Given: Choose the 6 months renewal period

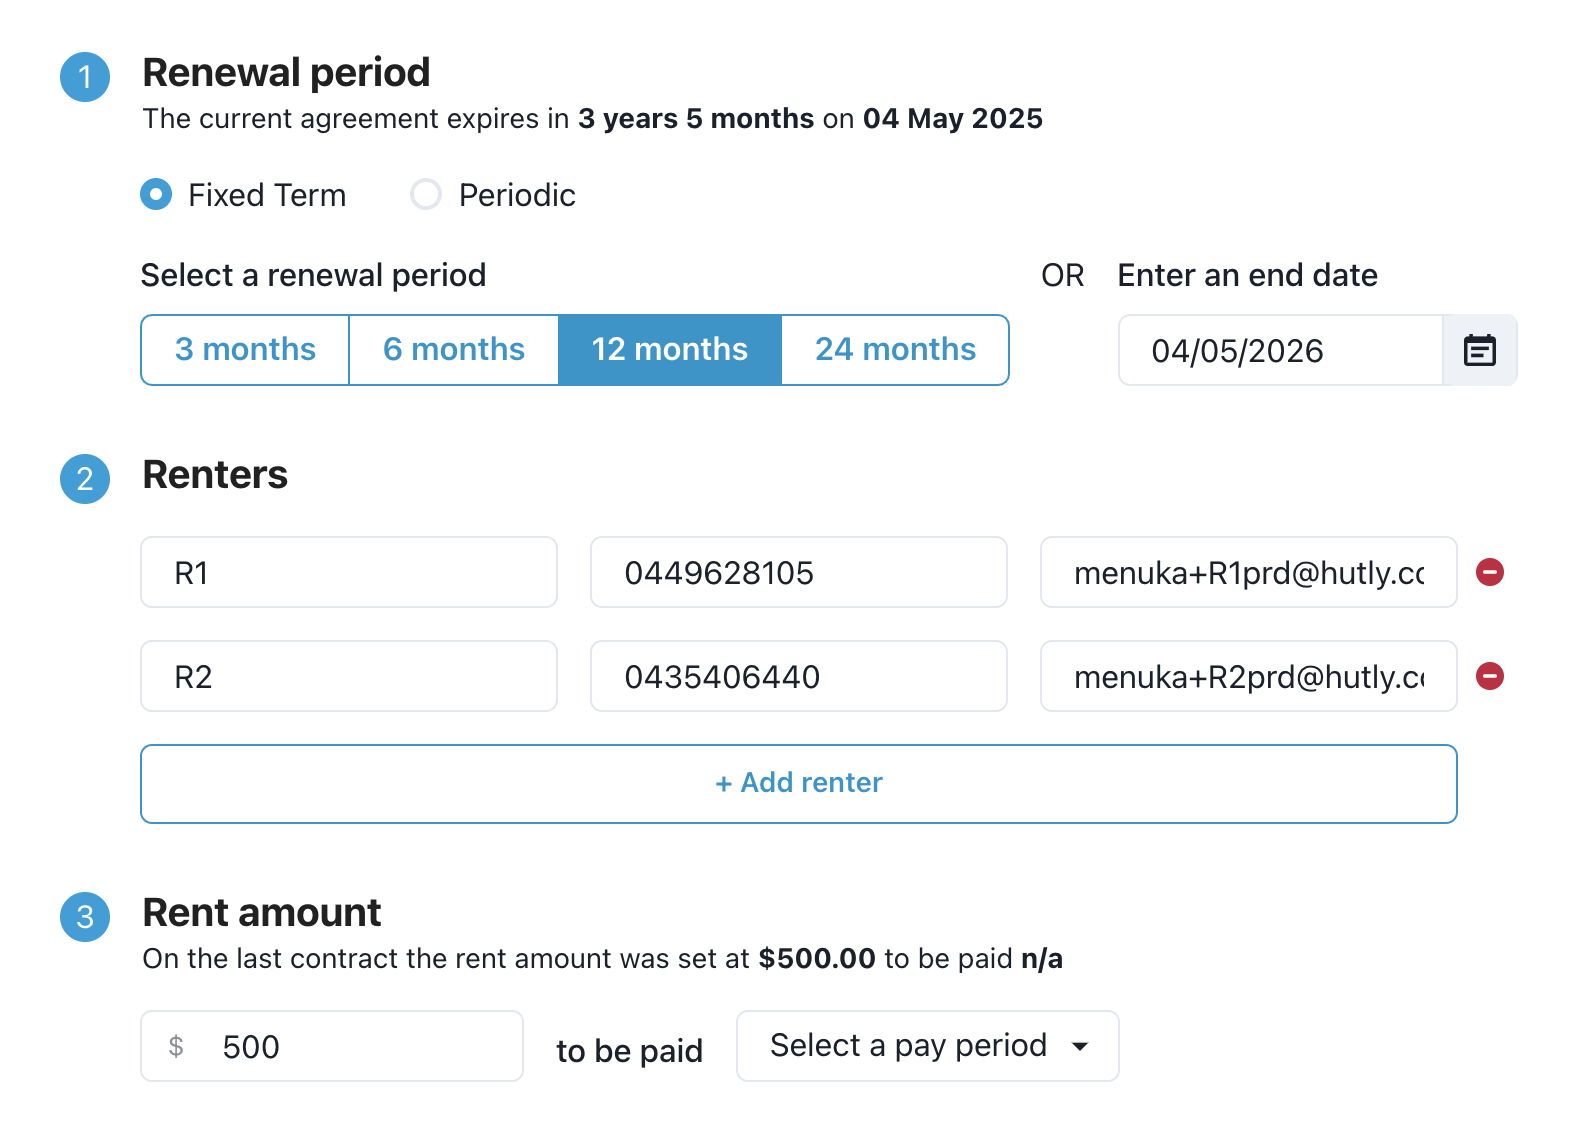Looking at the screenshot, I should tap(453, 350).
